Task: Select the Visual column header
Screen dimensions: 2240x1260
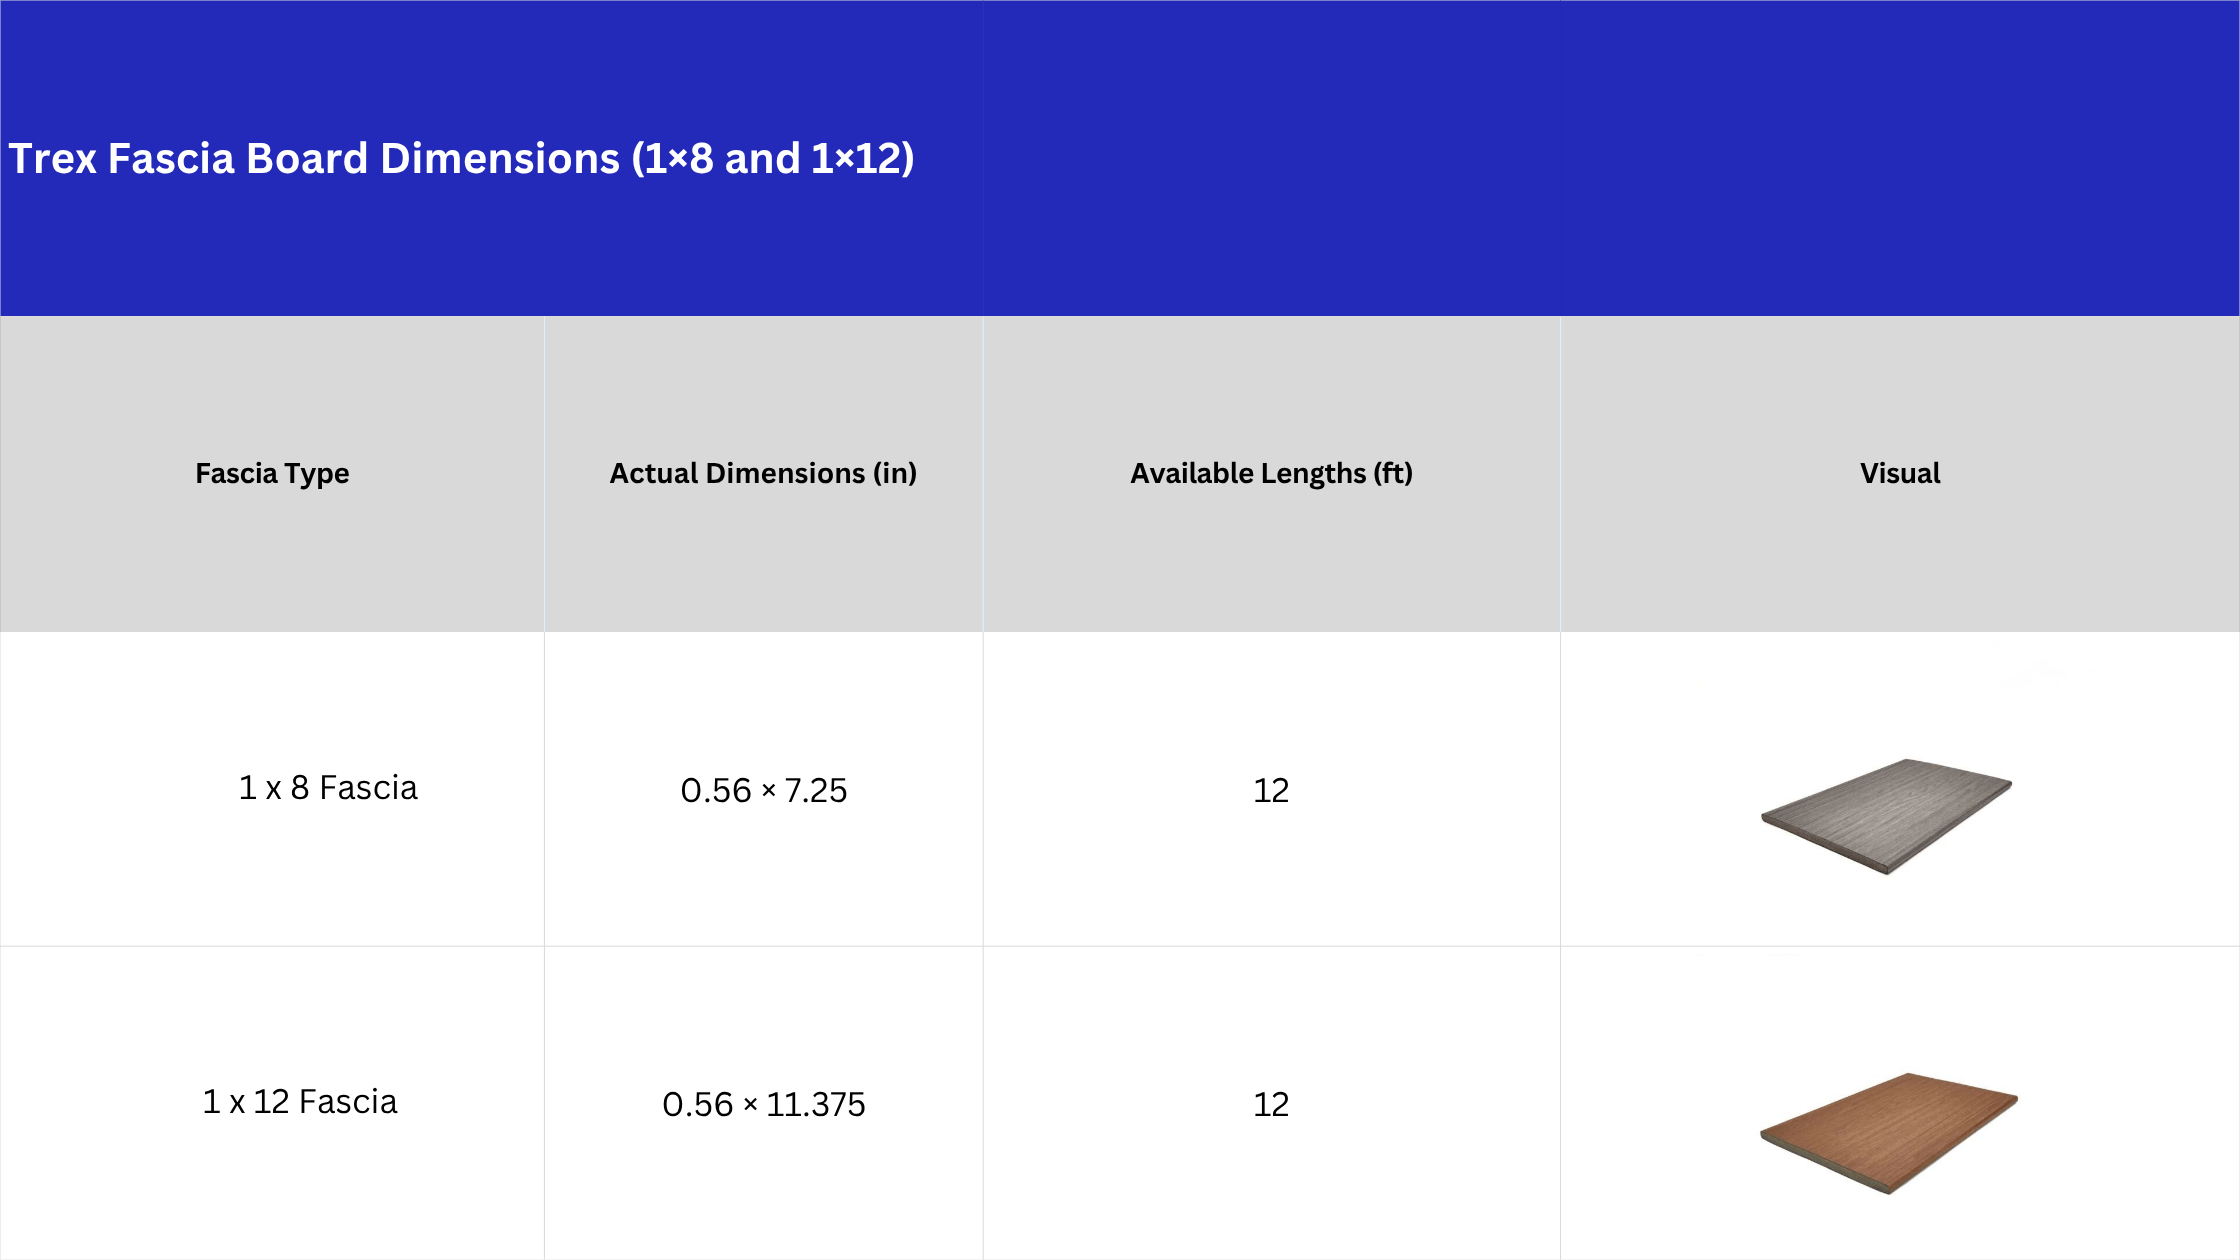Action: click(1899, 473)
